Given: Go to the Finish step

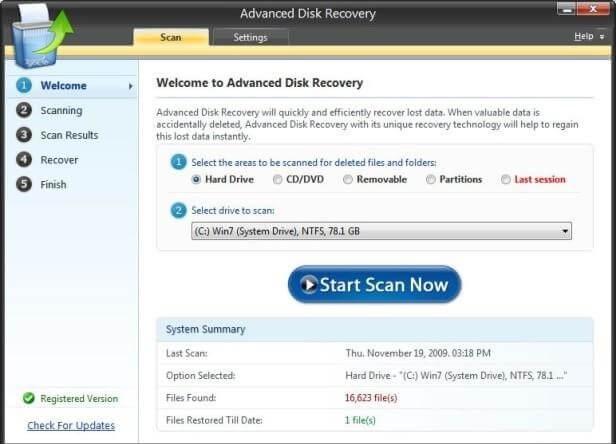Looking at the screenshot, I should [x=53, y=184].
